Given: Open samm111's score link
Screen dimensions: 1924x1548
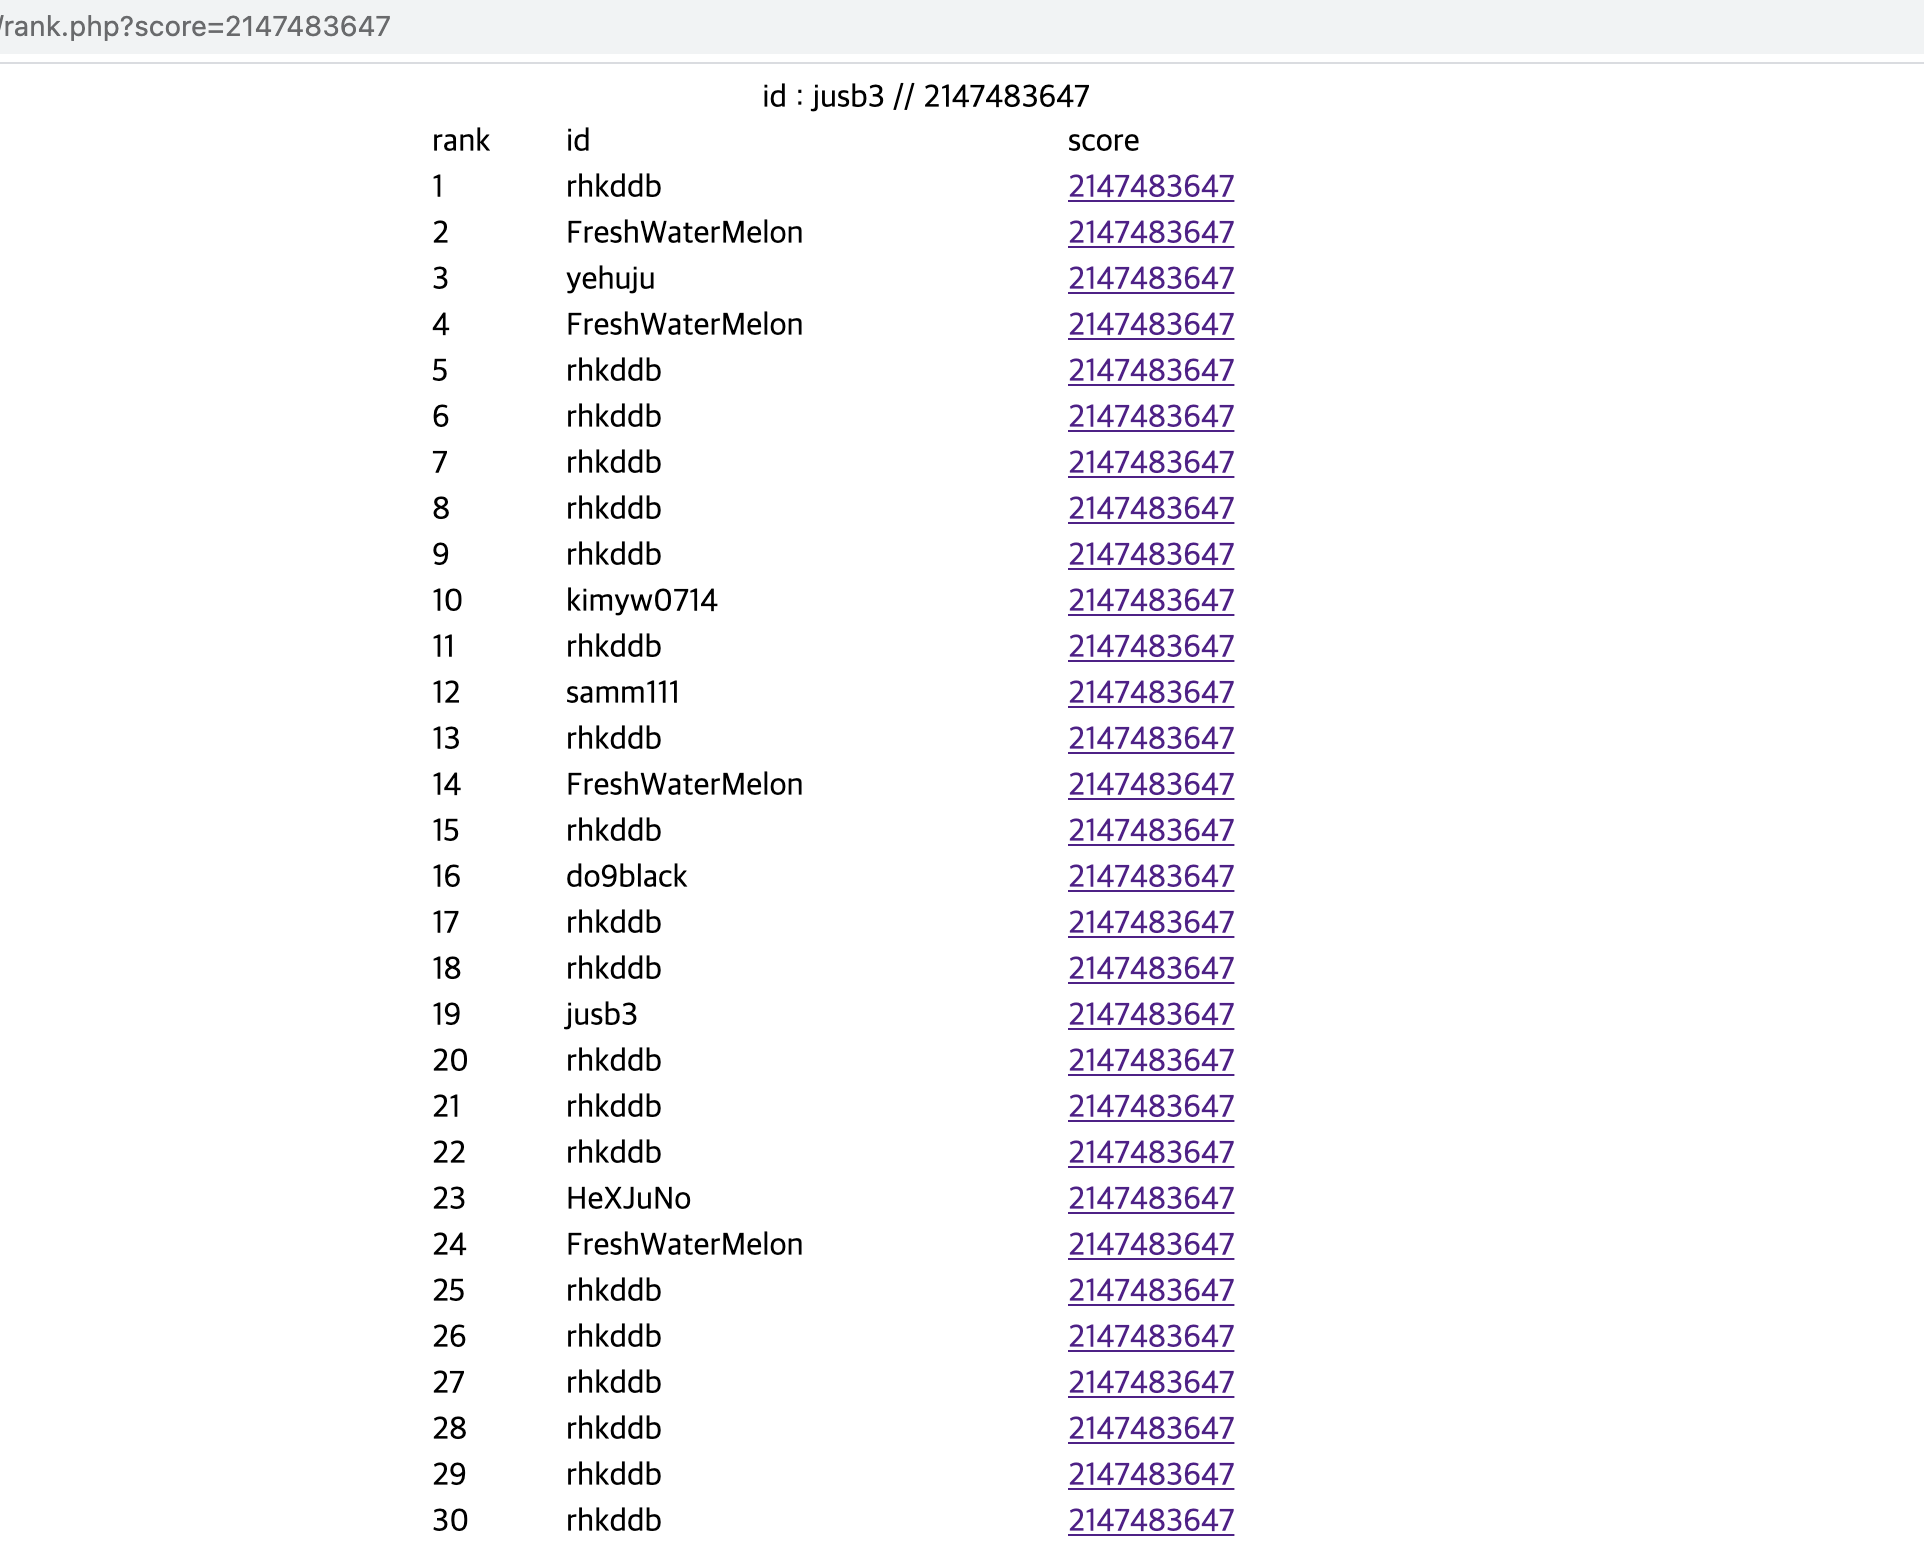Looking at the screenshot, I should 1150,692.
